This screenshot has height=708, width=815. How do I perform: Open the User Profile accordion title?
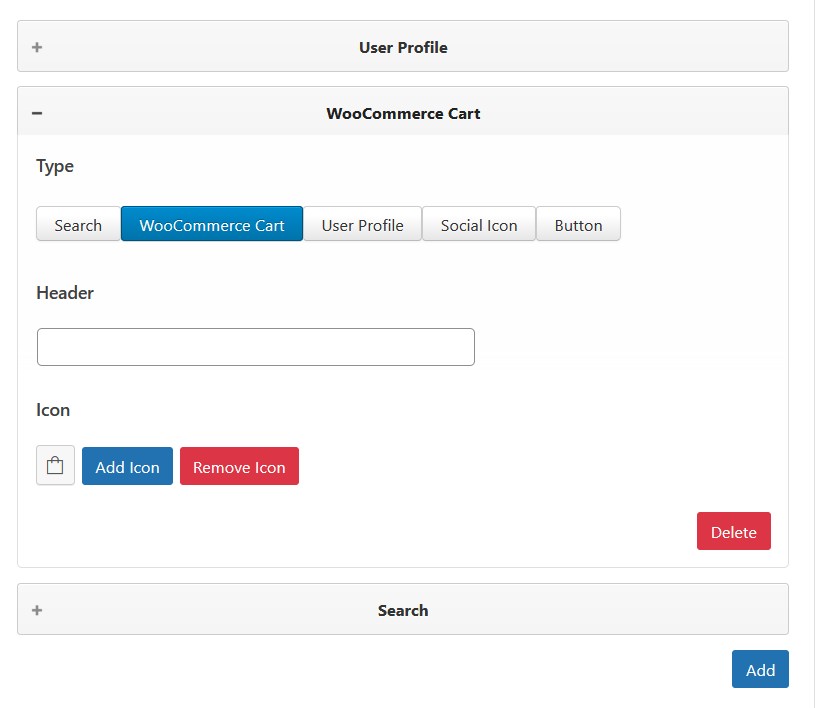[x=403, y=47]
